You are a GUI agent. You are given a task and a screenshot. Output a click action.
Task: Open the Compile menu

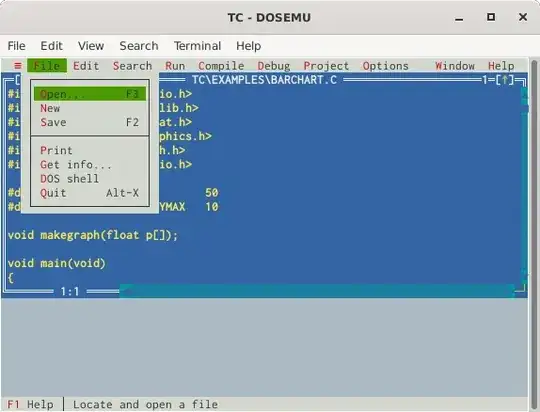(221, 65)
